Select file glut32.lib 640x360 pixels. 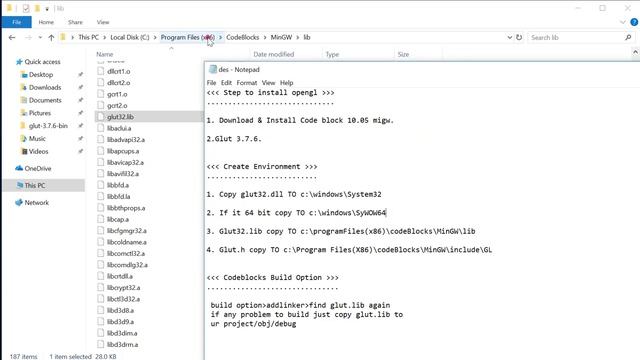click(x=120, y=117)
